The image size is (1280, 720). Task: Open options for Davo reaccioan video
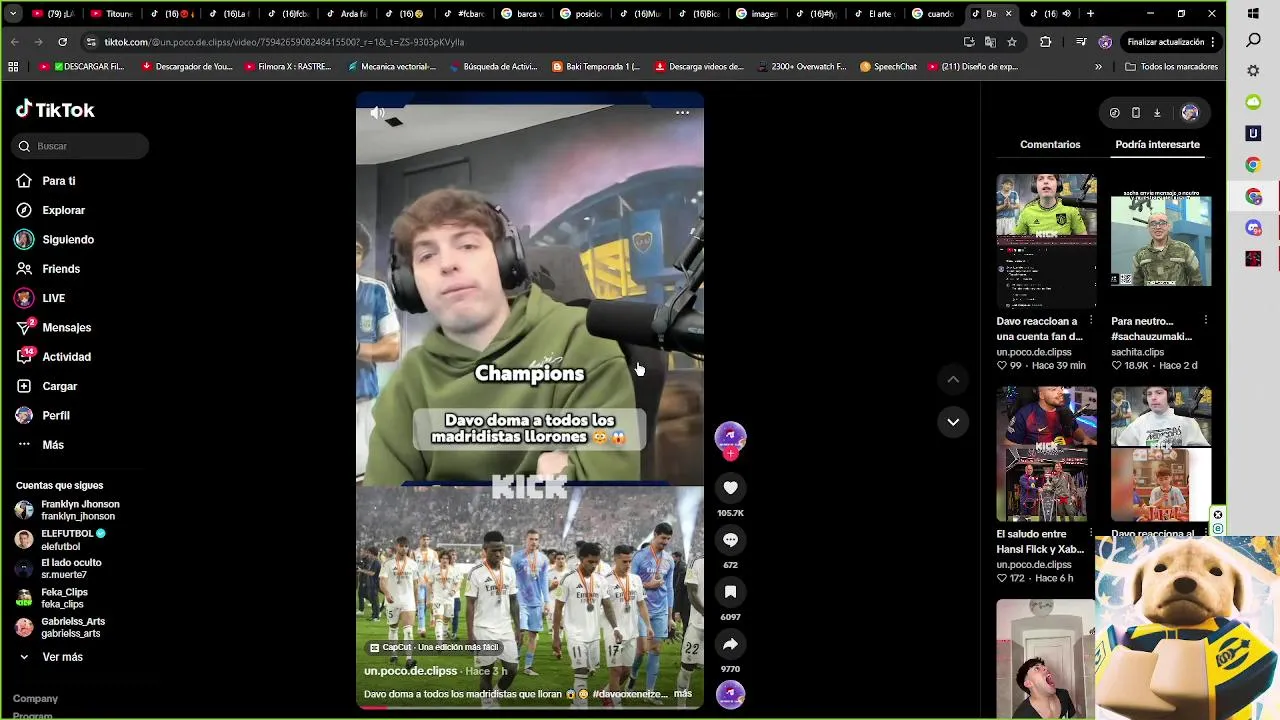(1091, 321)
